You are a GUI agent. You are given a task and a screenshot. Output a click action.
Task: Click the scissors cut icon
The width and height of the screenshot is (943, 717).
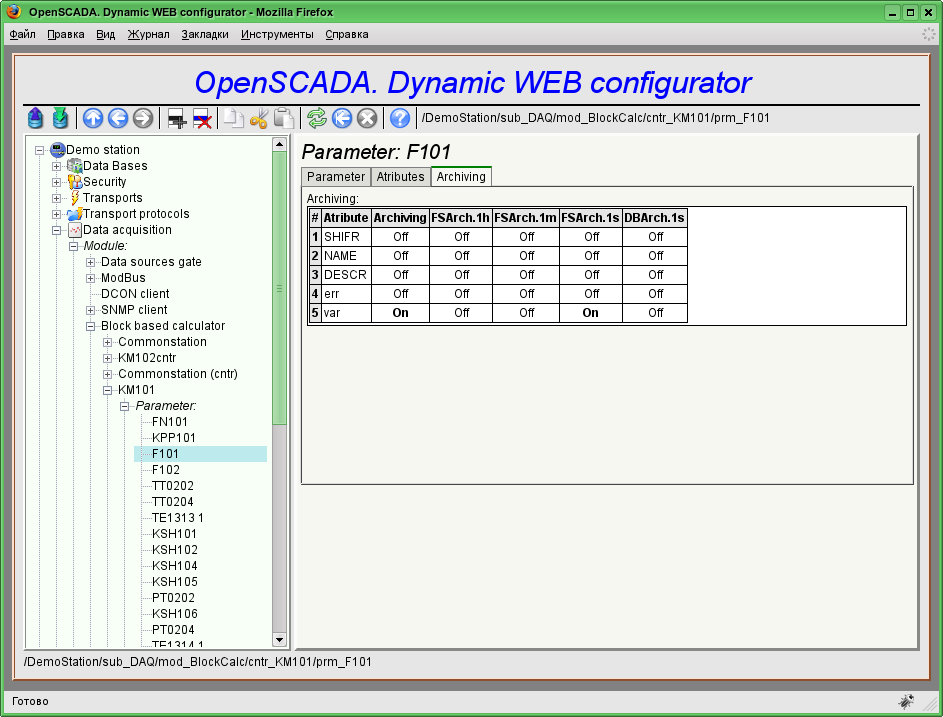pyautogui.click(x=259, y=118)
